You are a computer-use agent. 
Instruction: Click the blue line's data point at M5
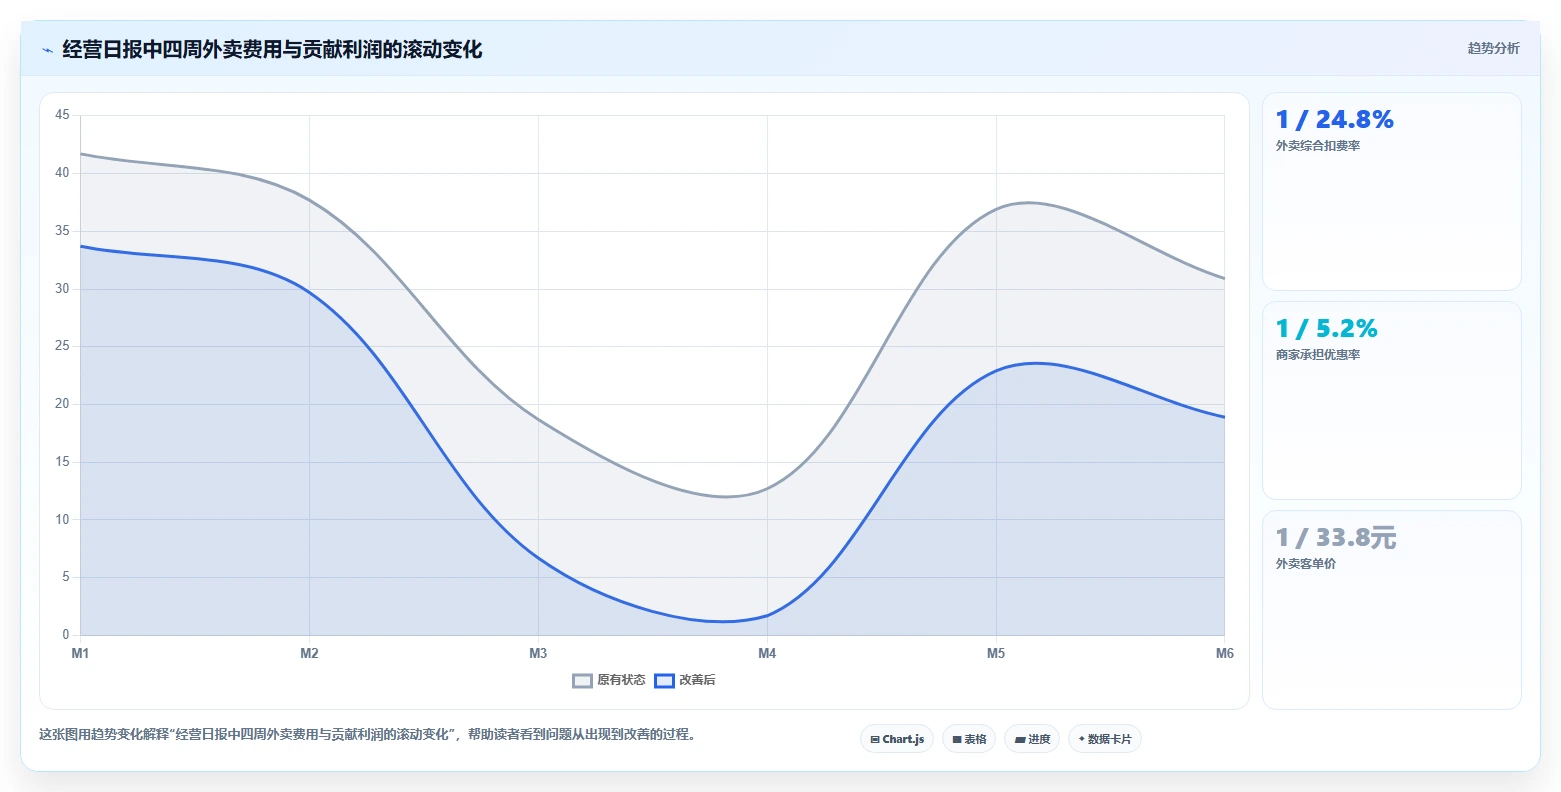click(x=996, y=369)
